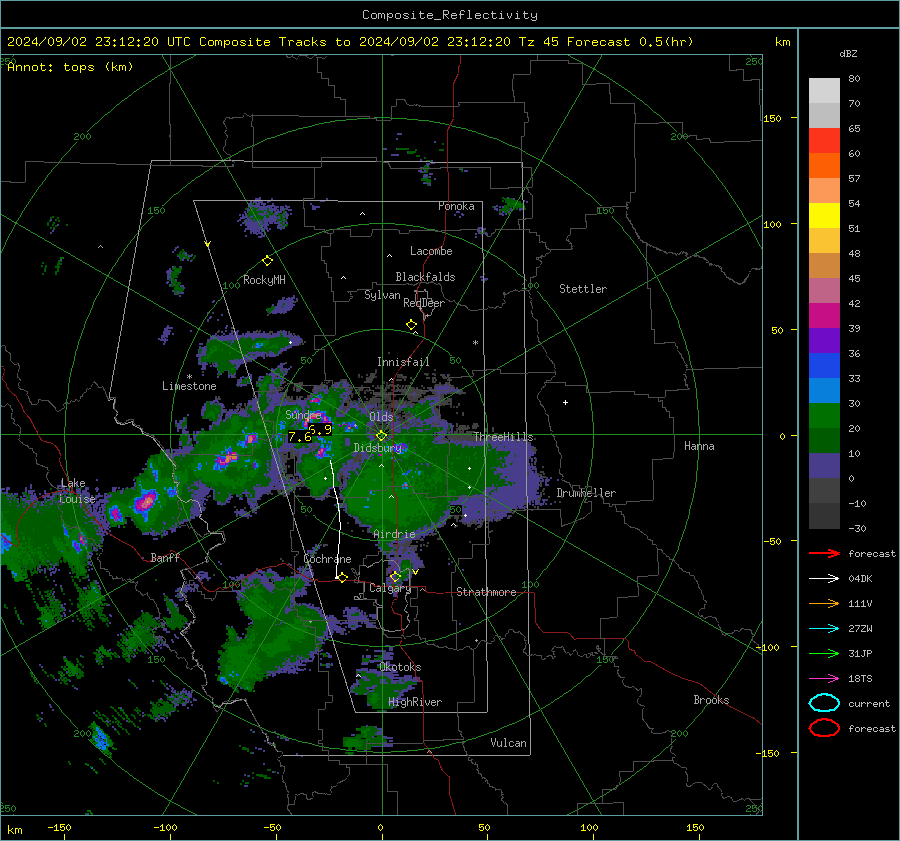
Task: Click the Sundre town label
Action: click(303, 414)
